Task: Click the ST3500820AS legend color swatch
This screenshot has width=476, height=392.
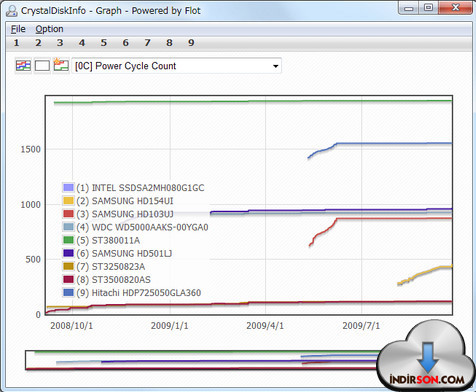Action: 68,279
